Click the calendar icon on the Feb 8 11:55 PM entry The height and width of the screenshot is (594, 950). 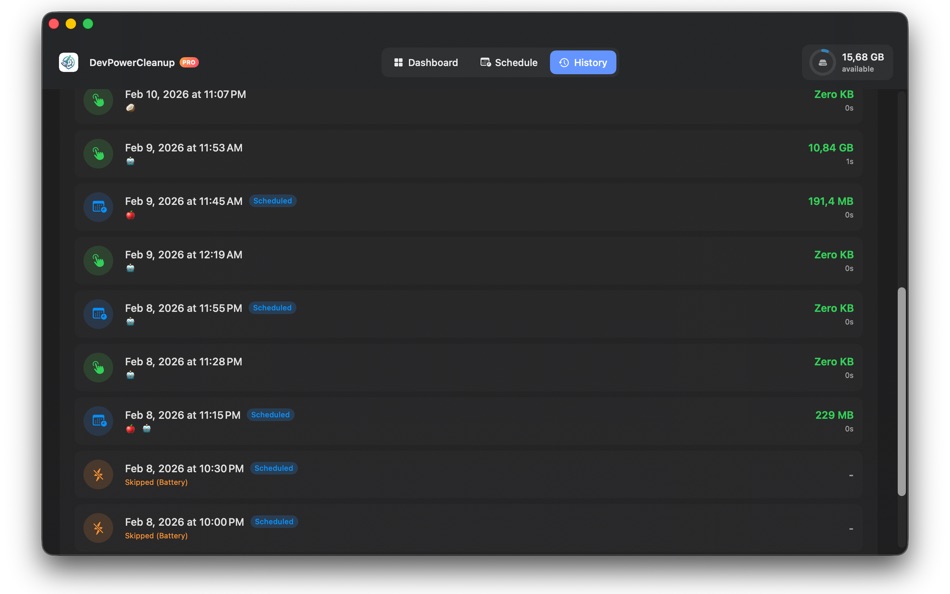pos(97,314)
